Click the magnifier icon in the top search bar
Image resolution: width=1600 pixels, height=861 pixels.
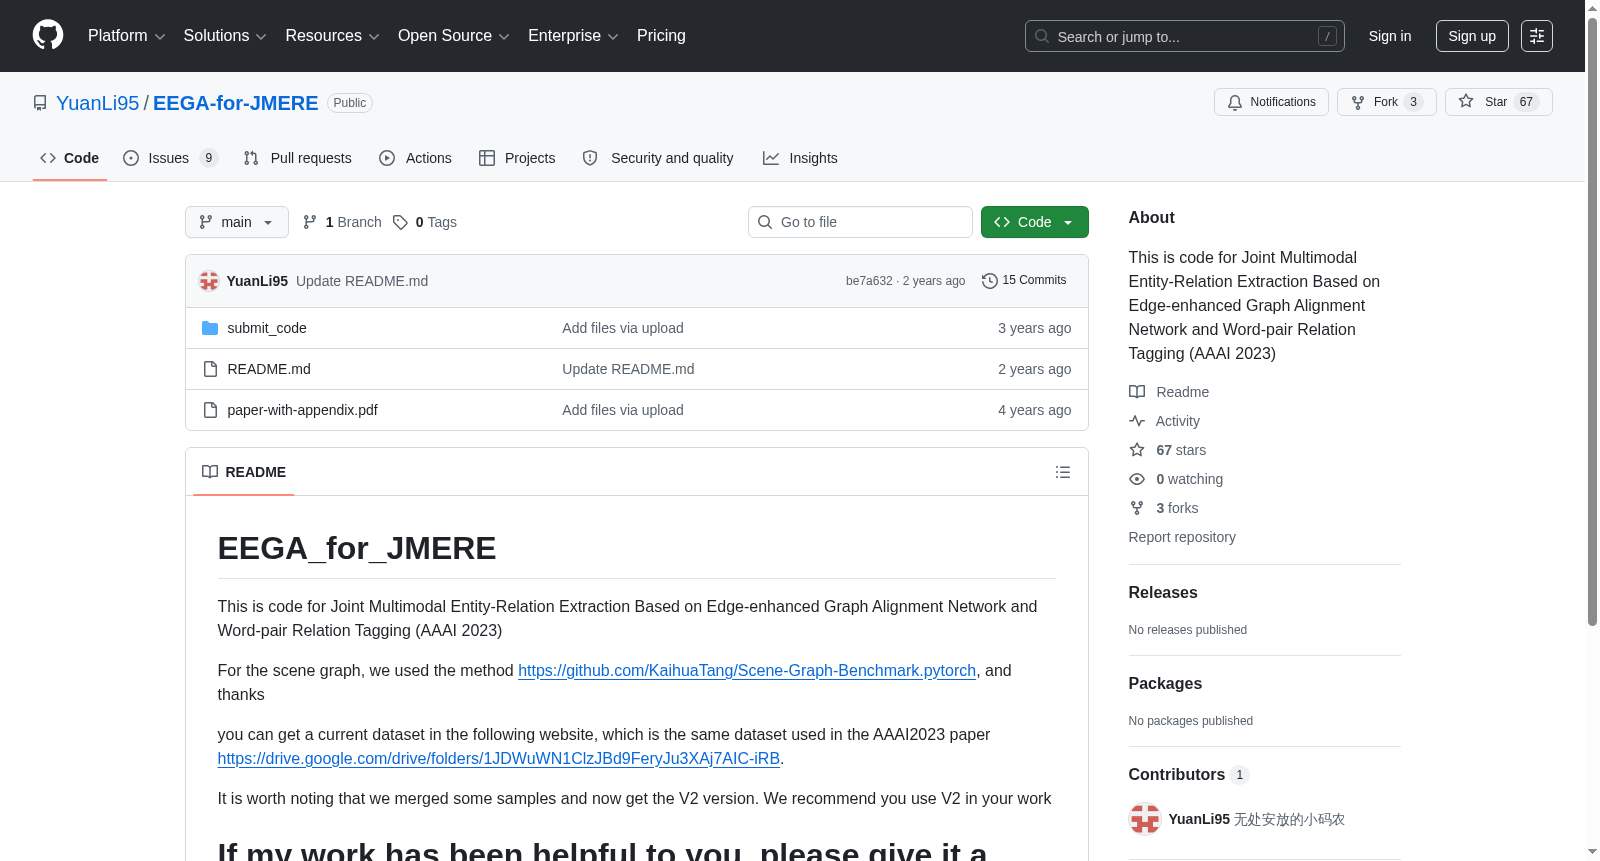click(1042, 36)
